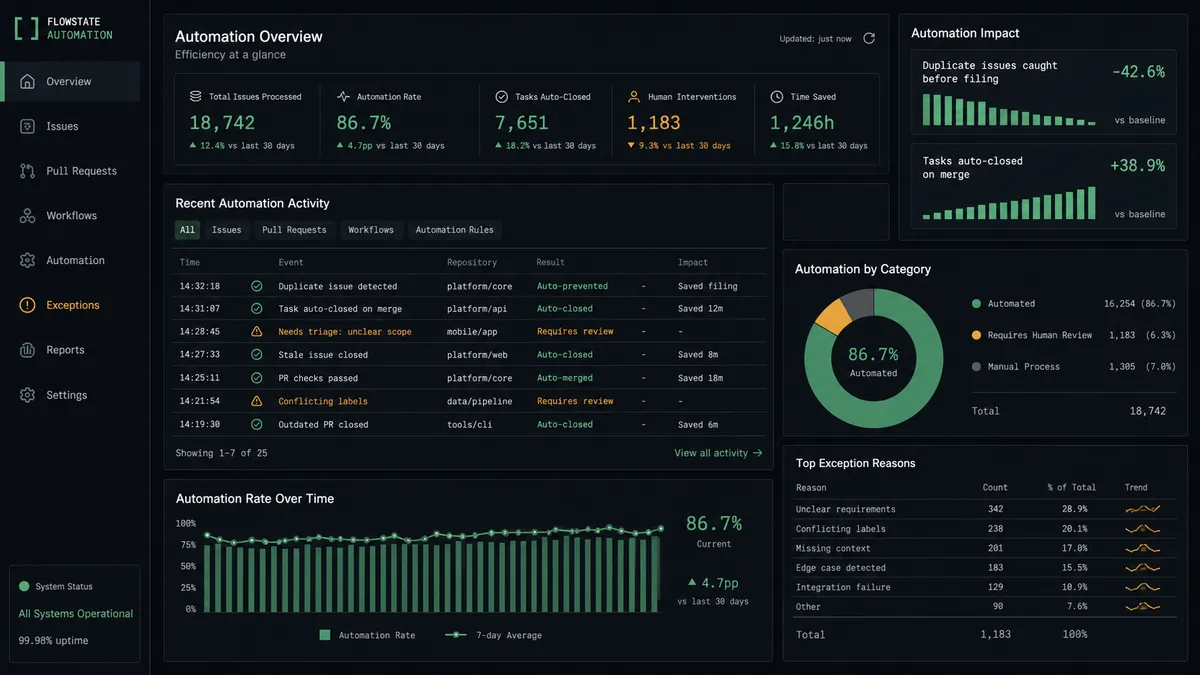1200x675 pixels.
Task: Switch to Workflows activity tab
Action: click(x=371, y=230)
